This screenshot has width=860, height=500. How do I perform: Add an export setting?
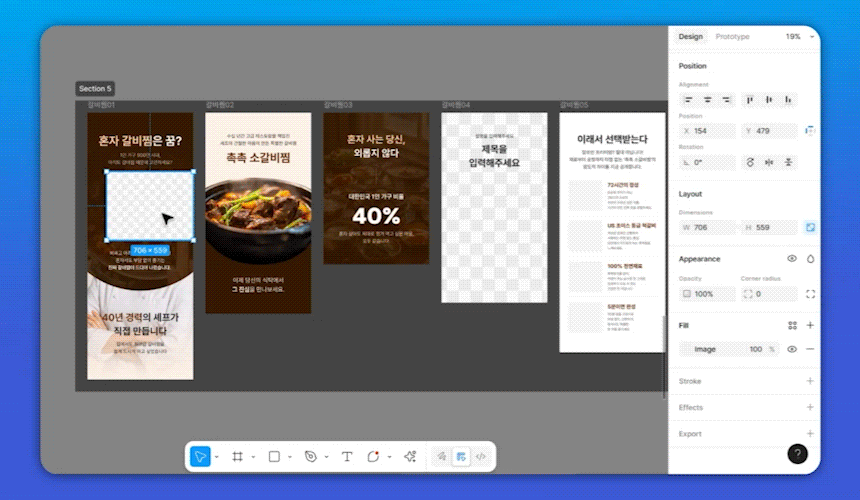pyautogui.click(x=810, y=434)
